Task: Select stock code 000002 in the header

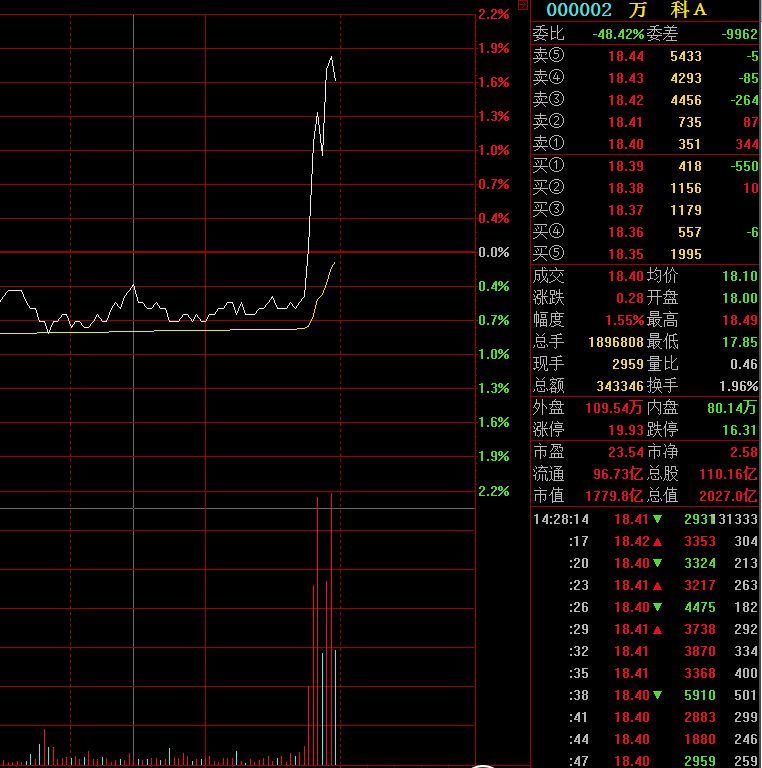Action: (x=578, y=10)
